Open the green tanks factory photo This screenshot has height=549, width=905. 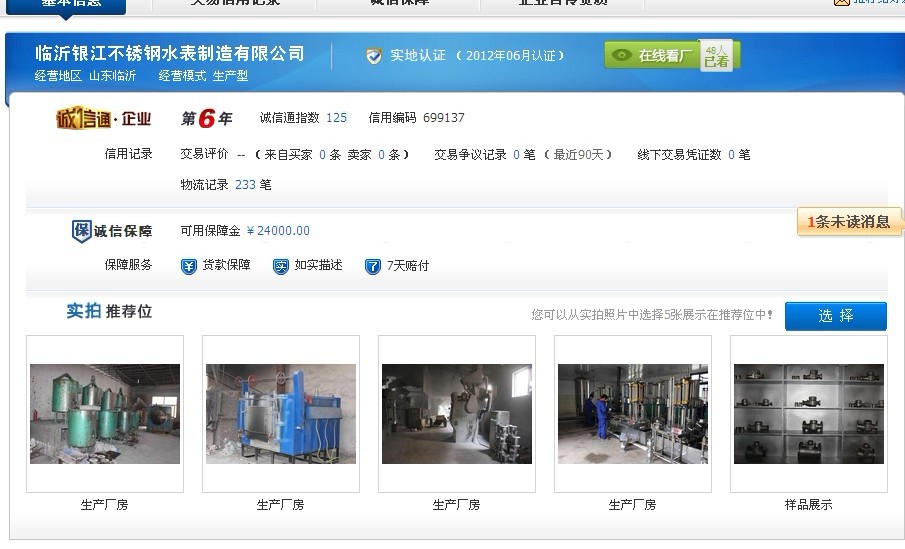(x=105, y=413)
